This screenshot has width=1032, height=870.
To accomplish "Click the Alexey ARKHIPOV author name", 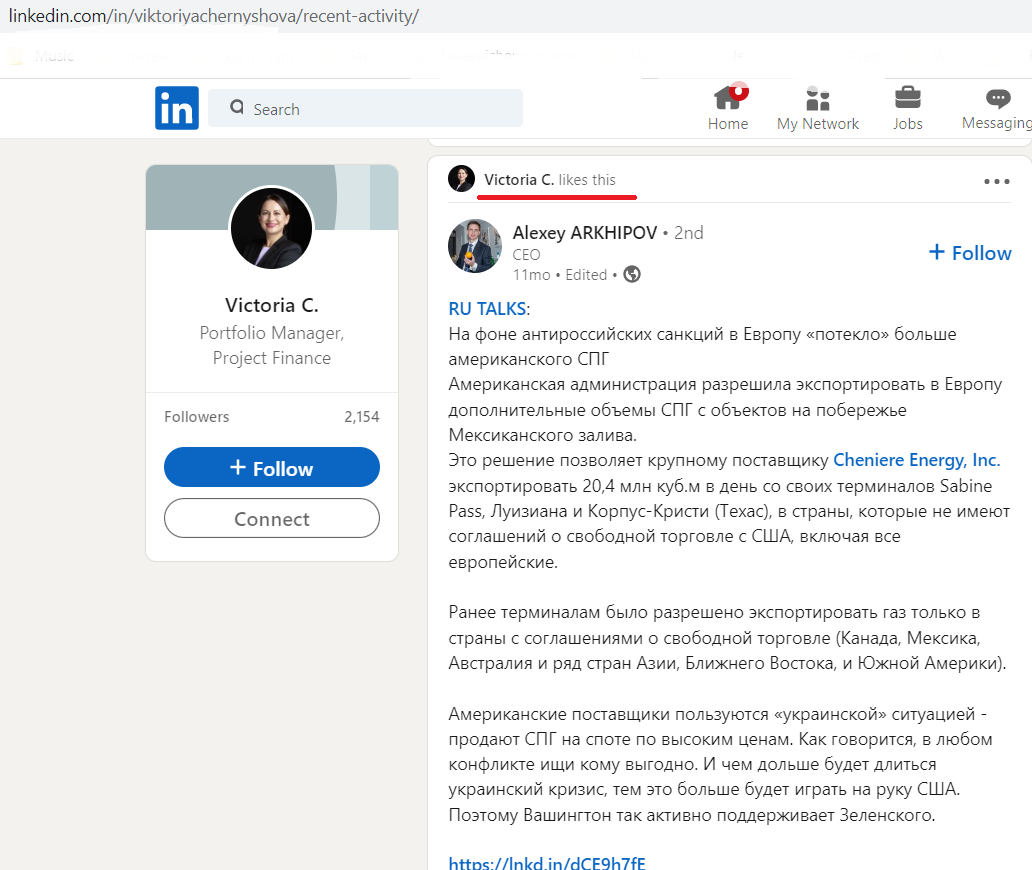I will [x=584, y=233].
